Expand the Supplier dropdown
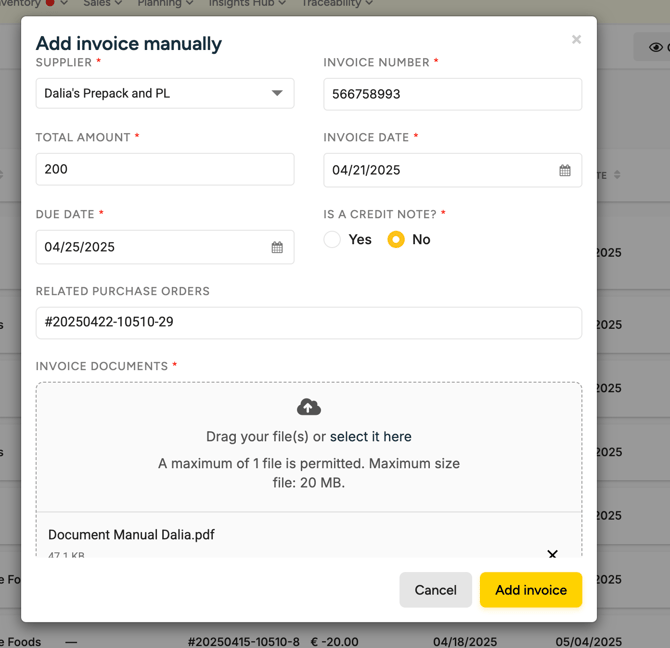 277,94
